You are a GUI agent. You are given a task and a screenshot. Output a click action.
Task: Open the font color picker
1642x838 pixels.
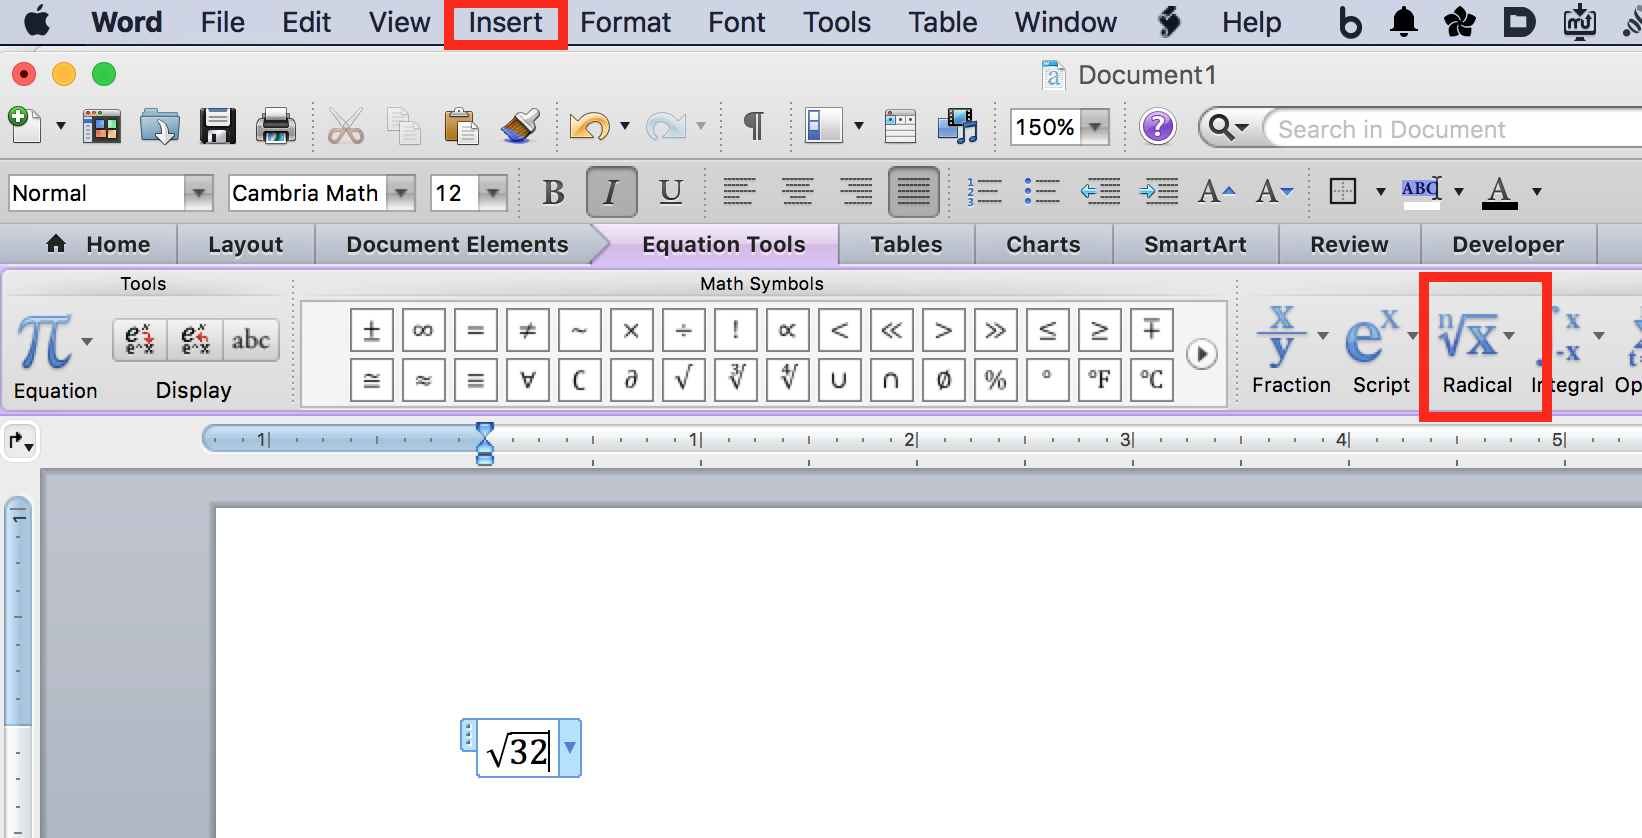(1499, 191)
